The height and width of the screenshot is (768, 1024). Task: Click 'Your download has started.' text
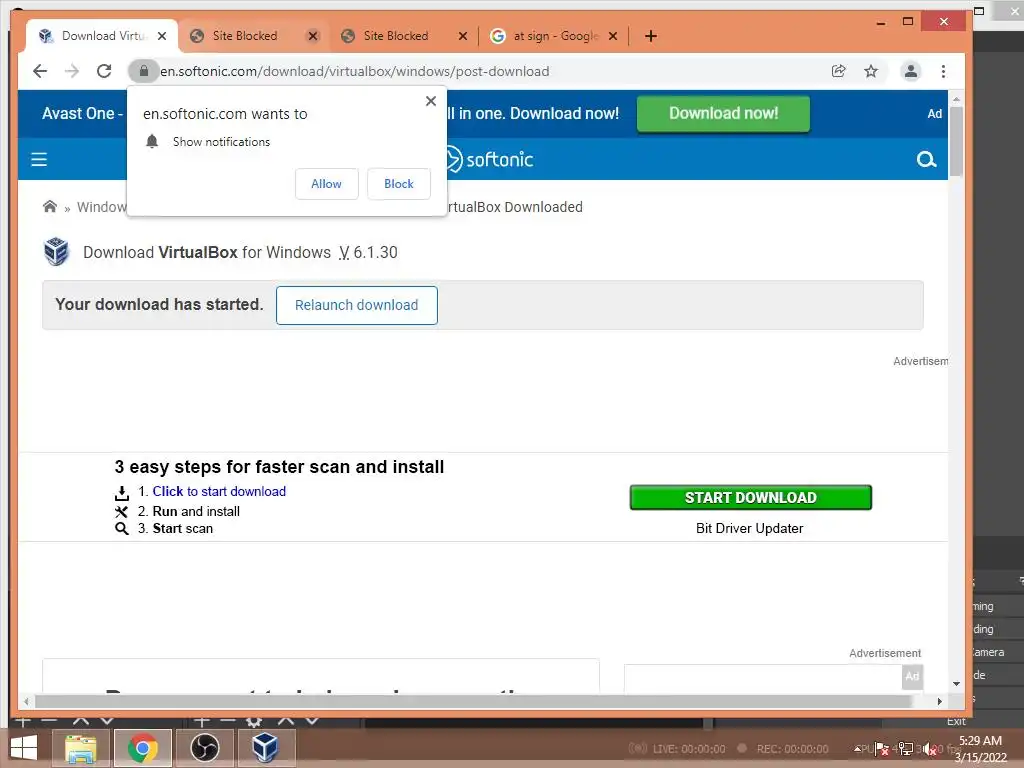coord(159,304)
